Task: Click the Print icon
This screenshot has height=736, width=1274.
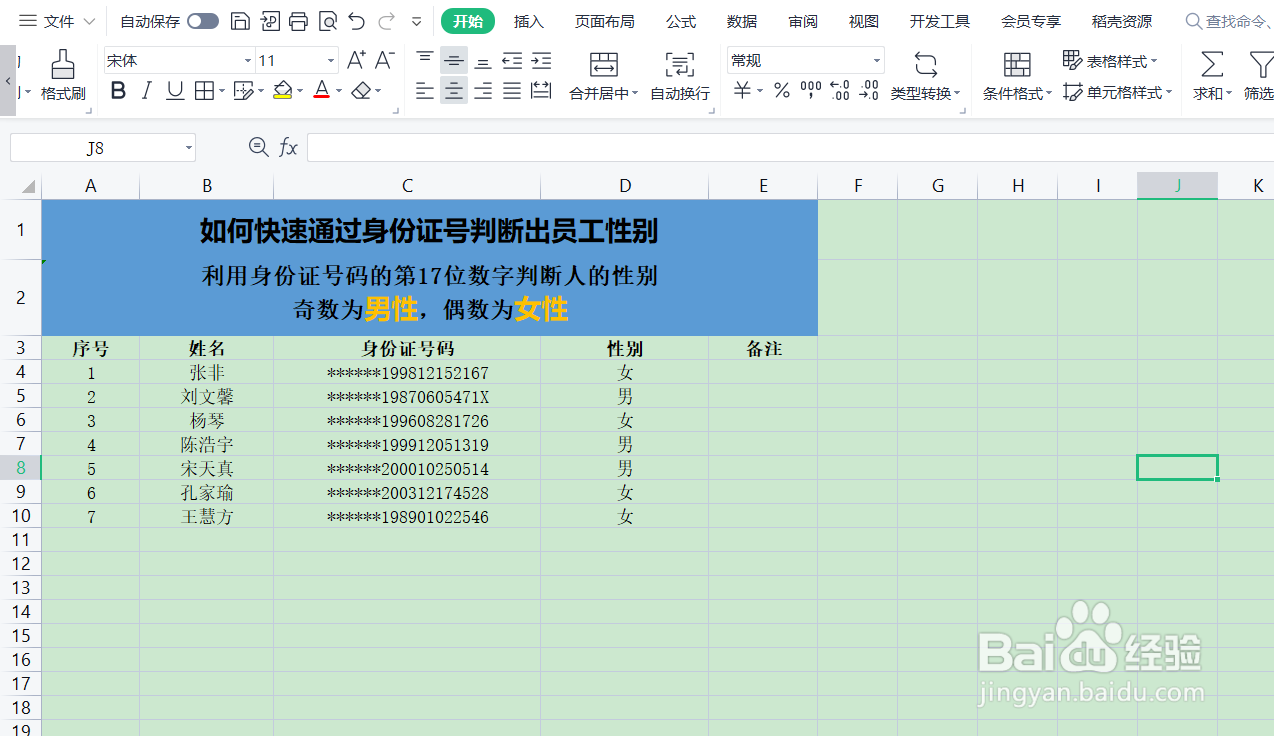Action: click(x=298, y=21)
